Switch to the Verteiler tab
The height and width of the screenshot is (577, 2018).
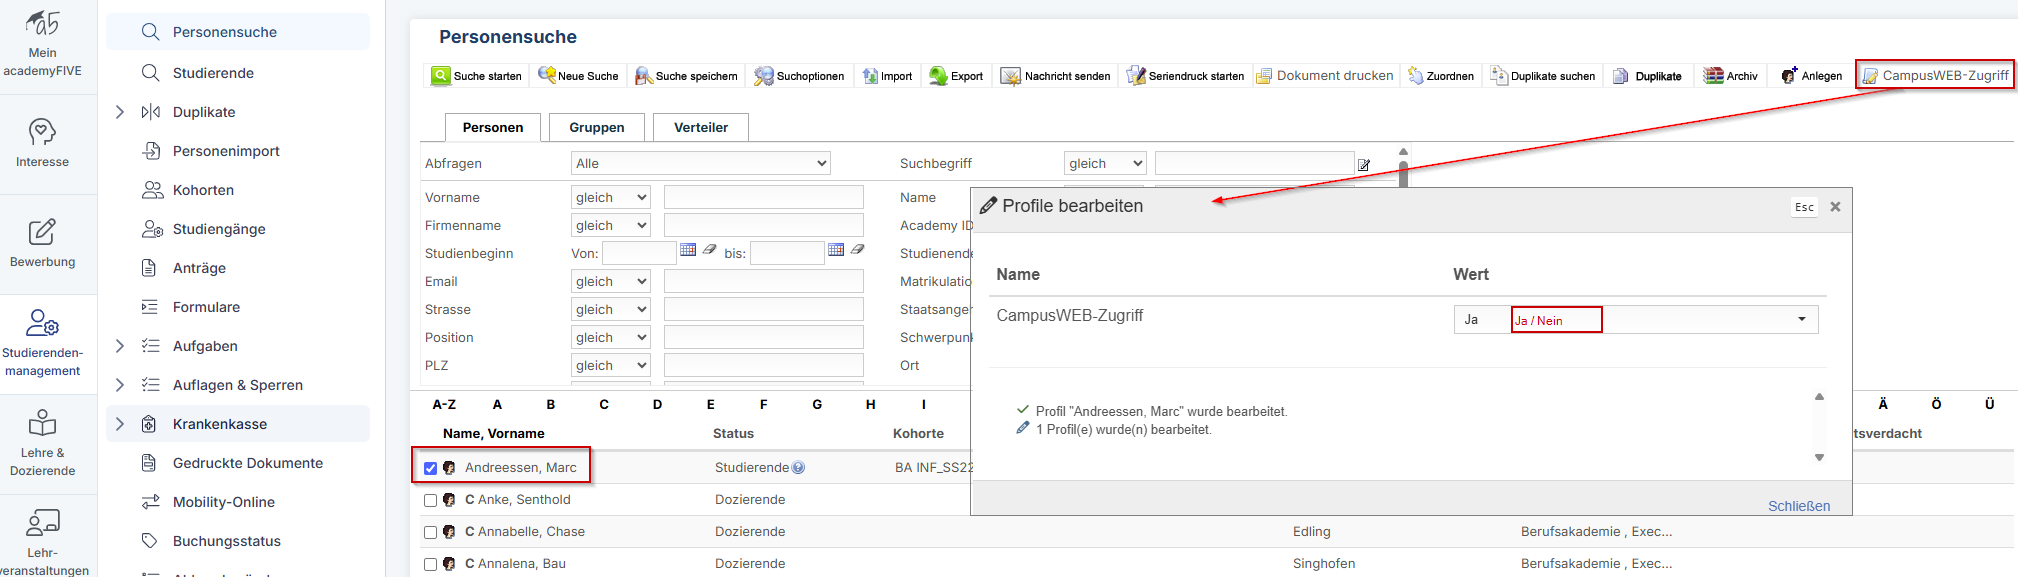pos(700,127)
